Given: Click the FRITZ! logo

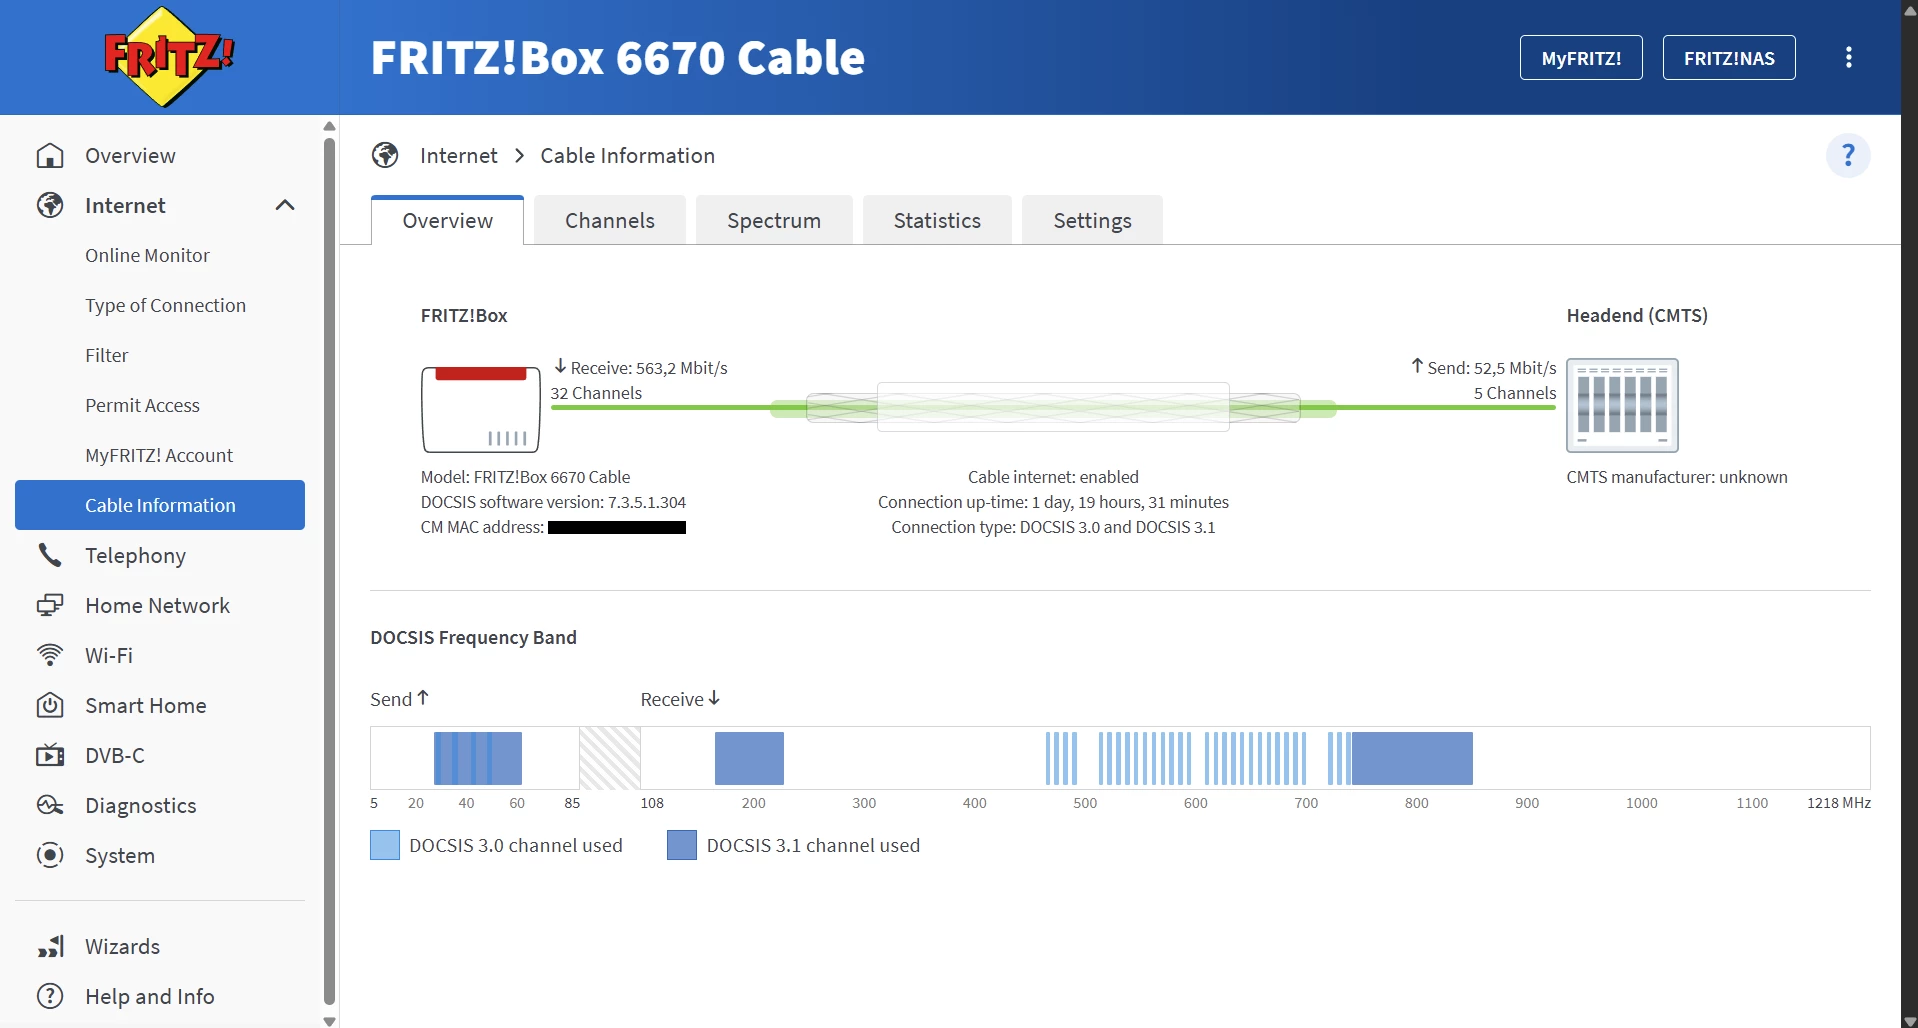Looking at the screenshot, I should [169, 57].
